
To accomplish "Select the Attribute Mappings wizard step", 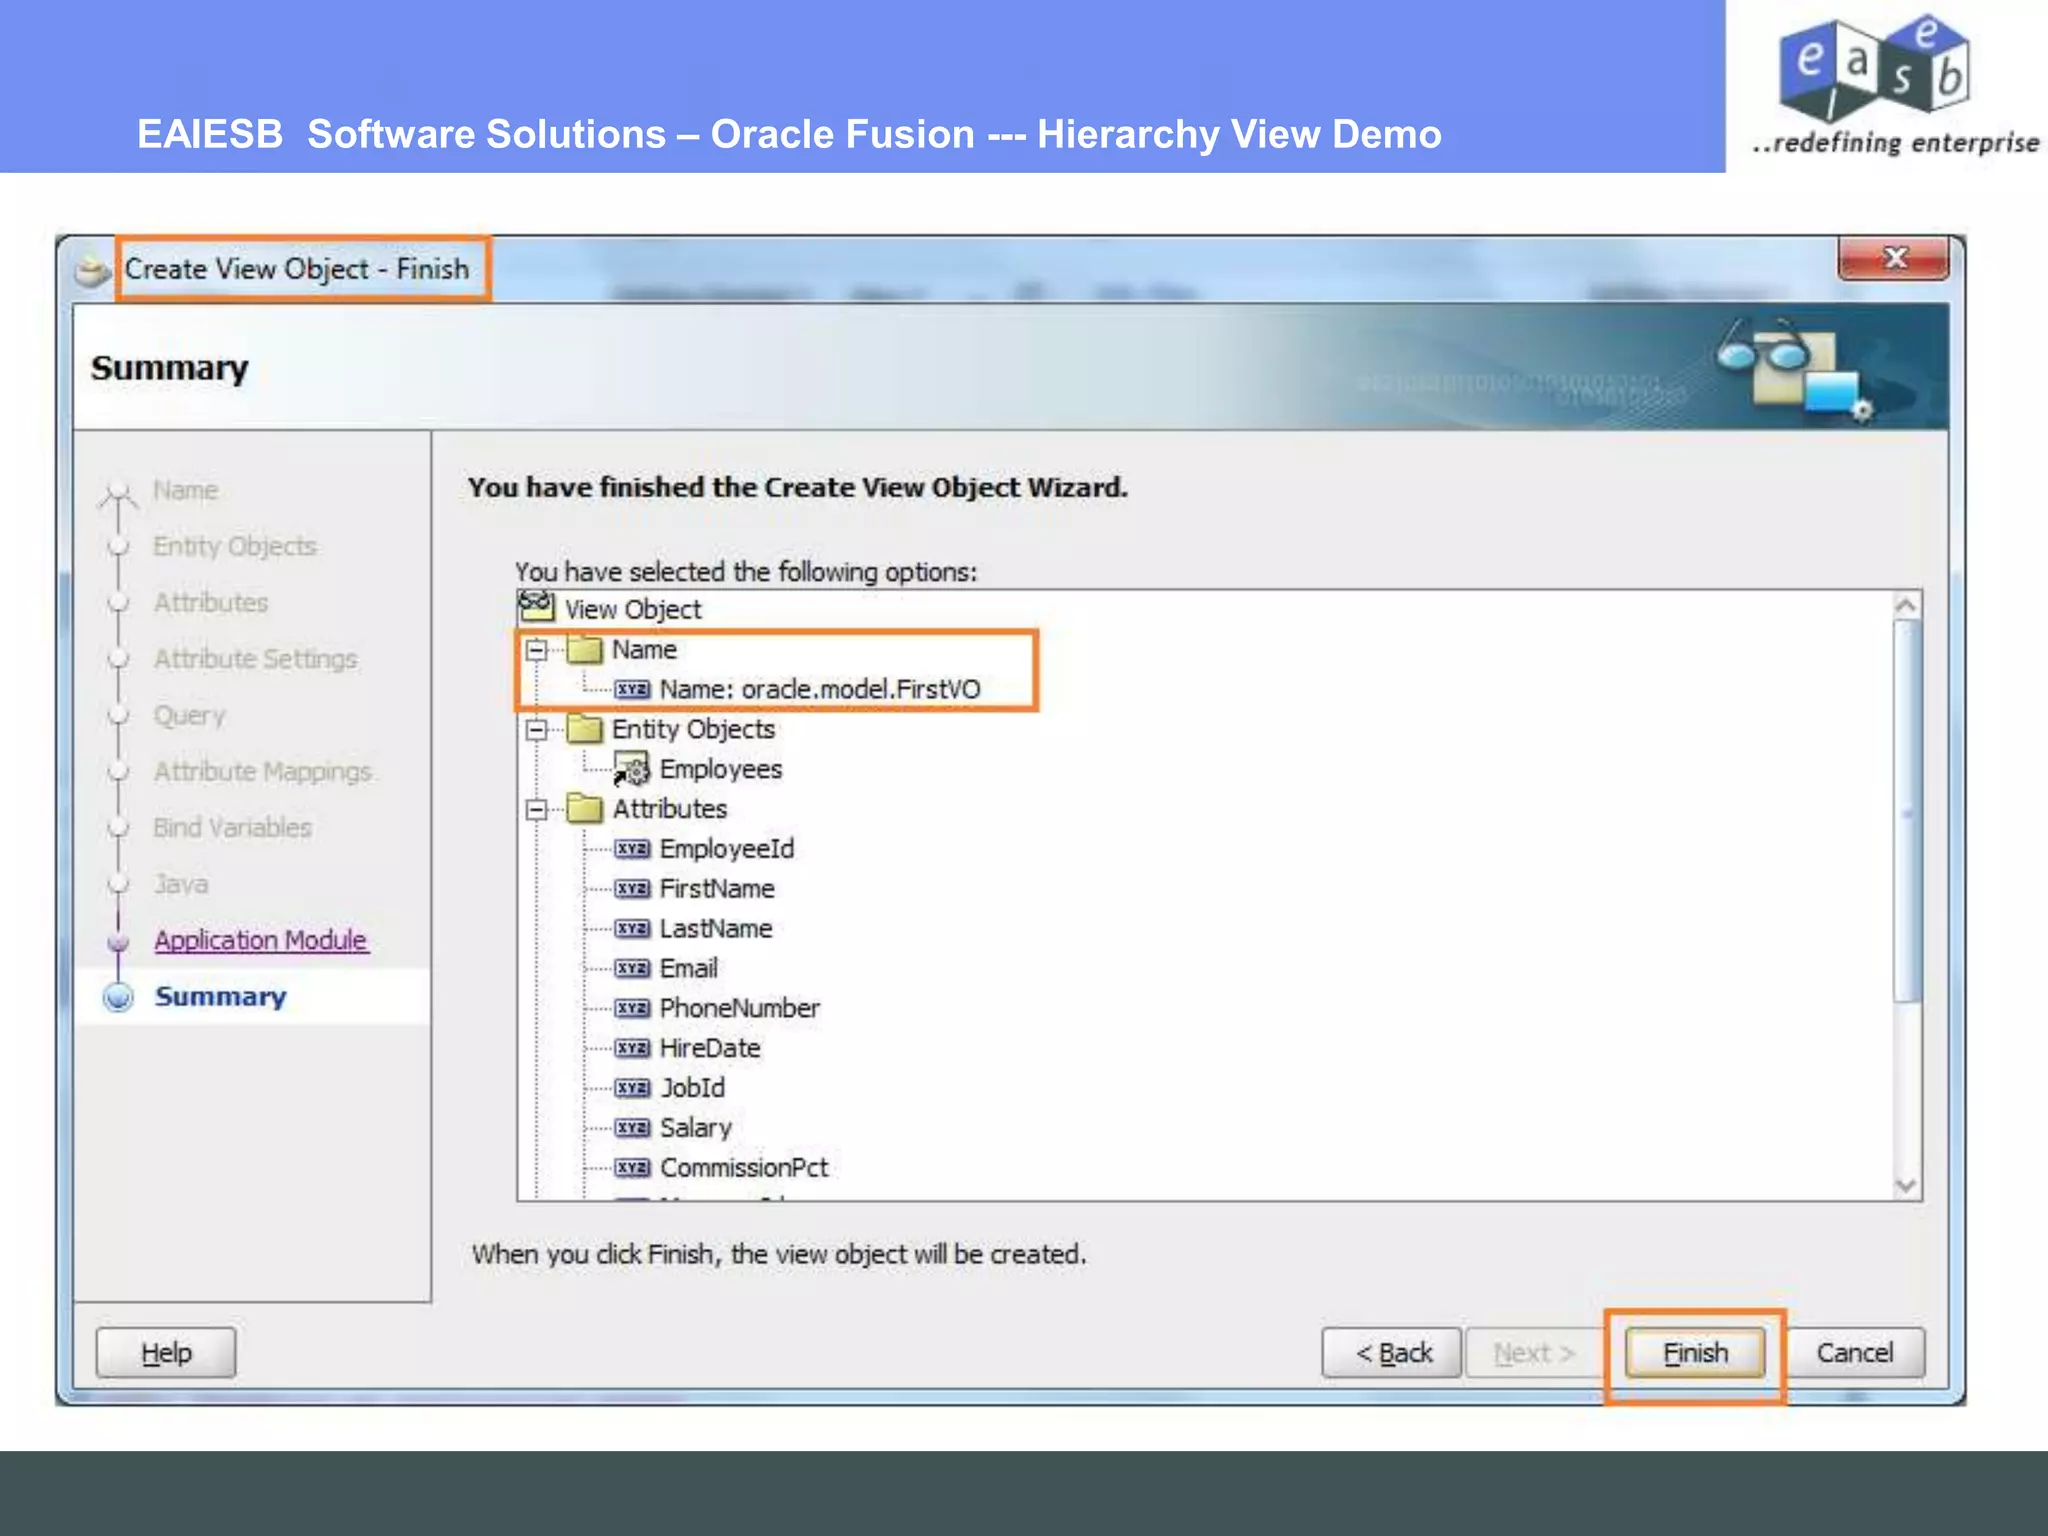I will 262,771.
